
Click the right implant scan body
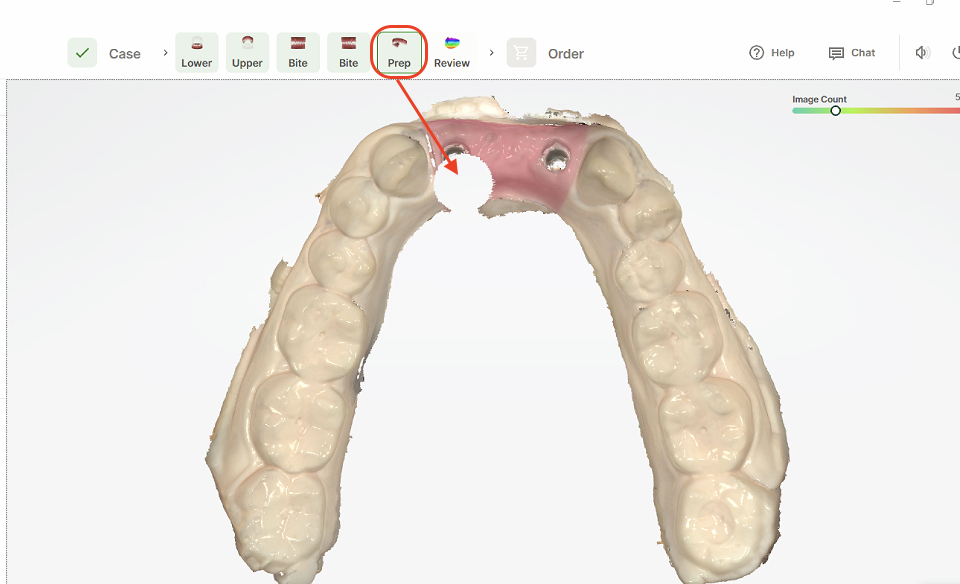[556, 156]
